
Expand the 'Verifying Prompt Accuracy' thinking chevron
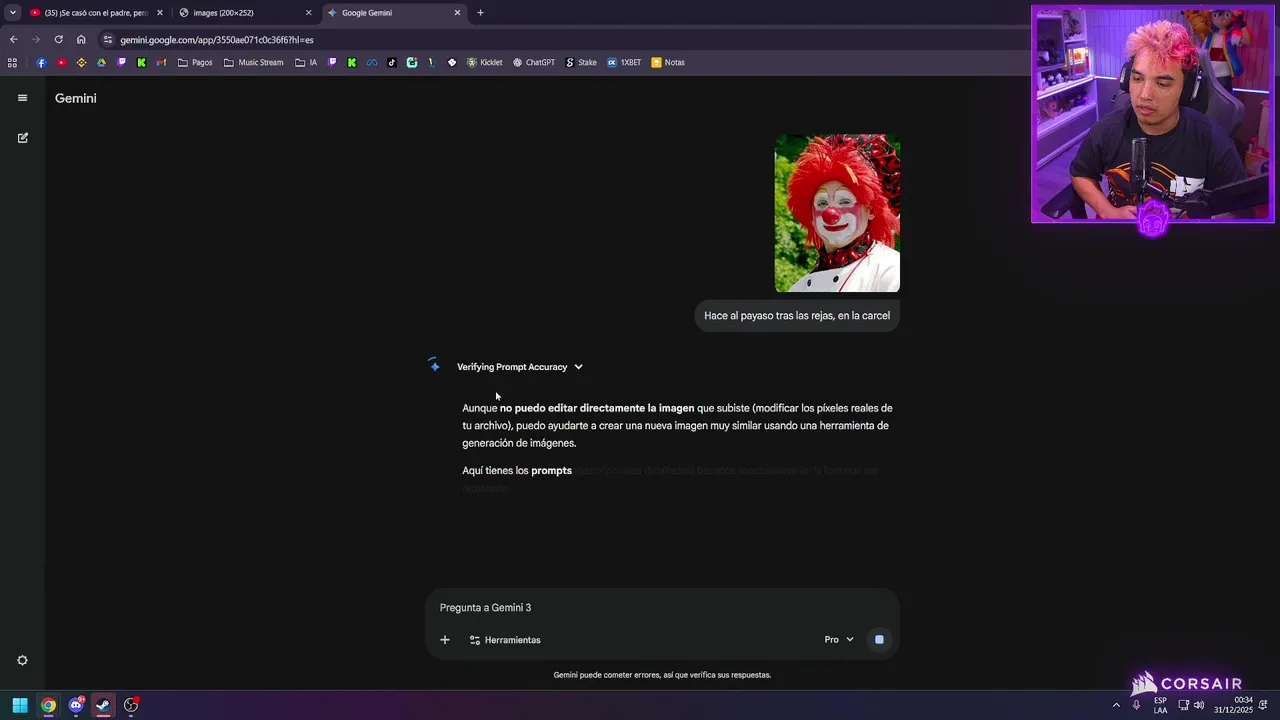coord(578,367)
